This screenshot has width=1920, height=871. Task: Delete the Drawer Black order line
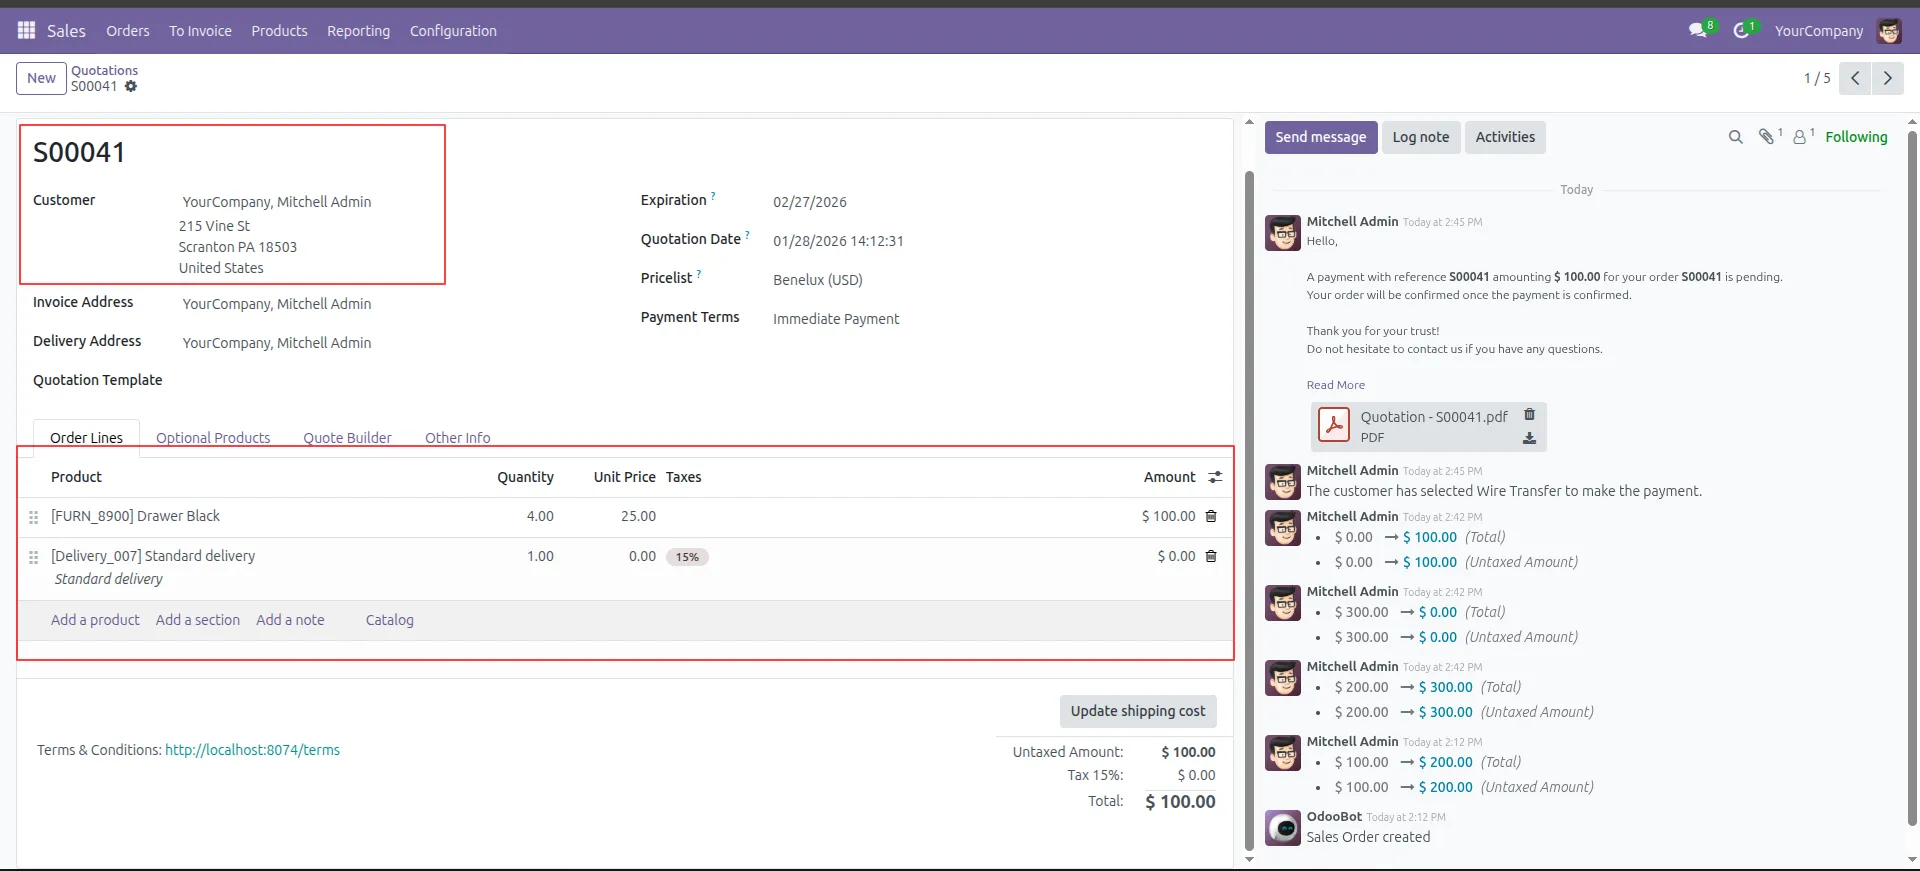[1211, 516]
